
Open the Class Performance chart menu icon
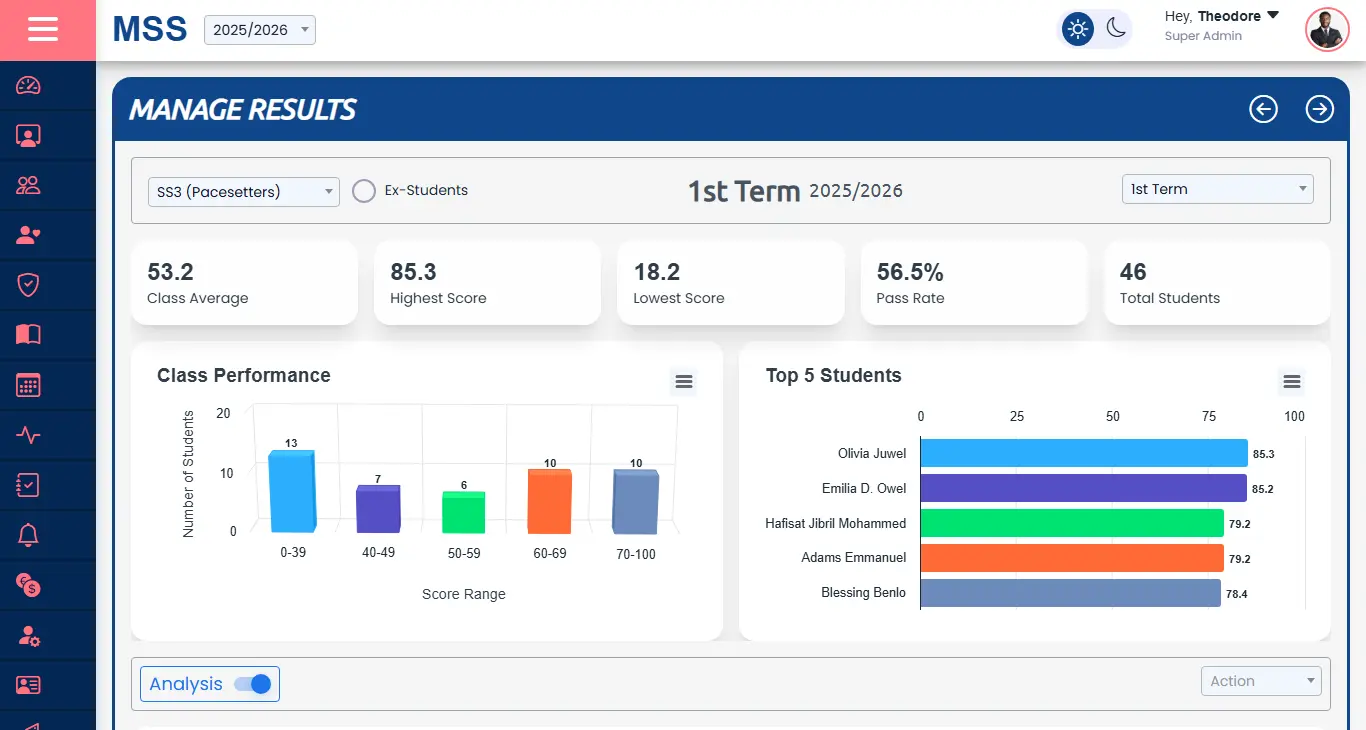click(x=683, y=381)
